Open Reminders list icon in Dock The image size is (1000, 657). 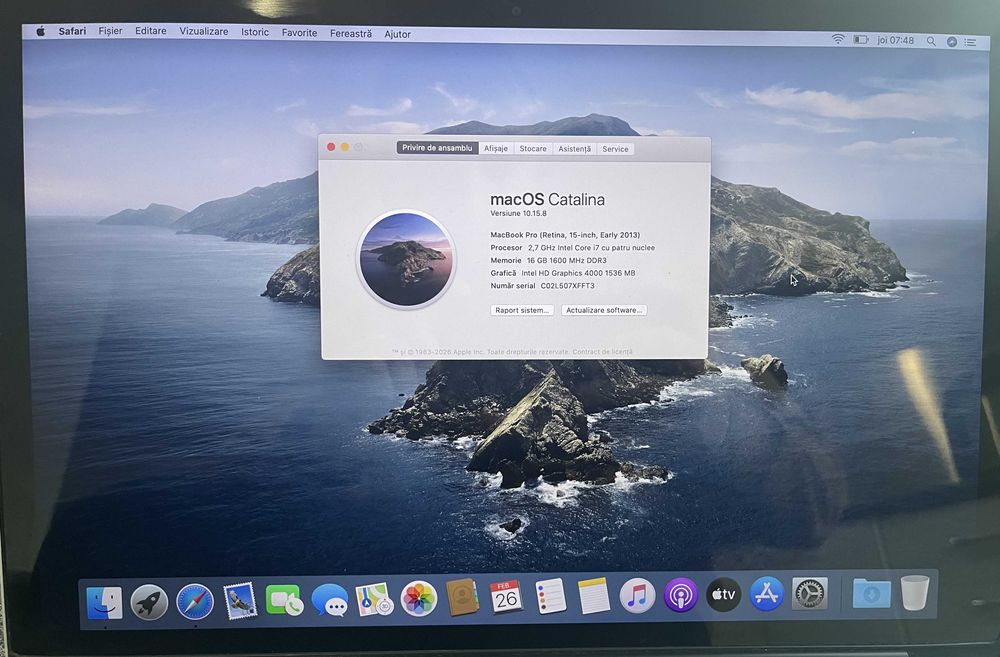(550, 596)
